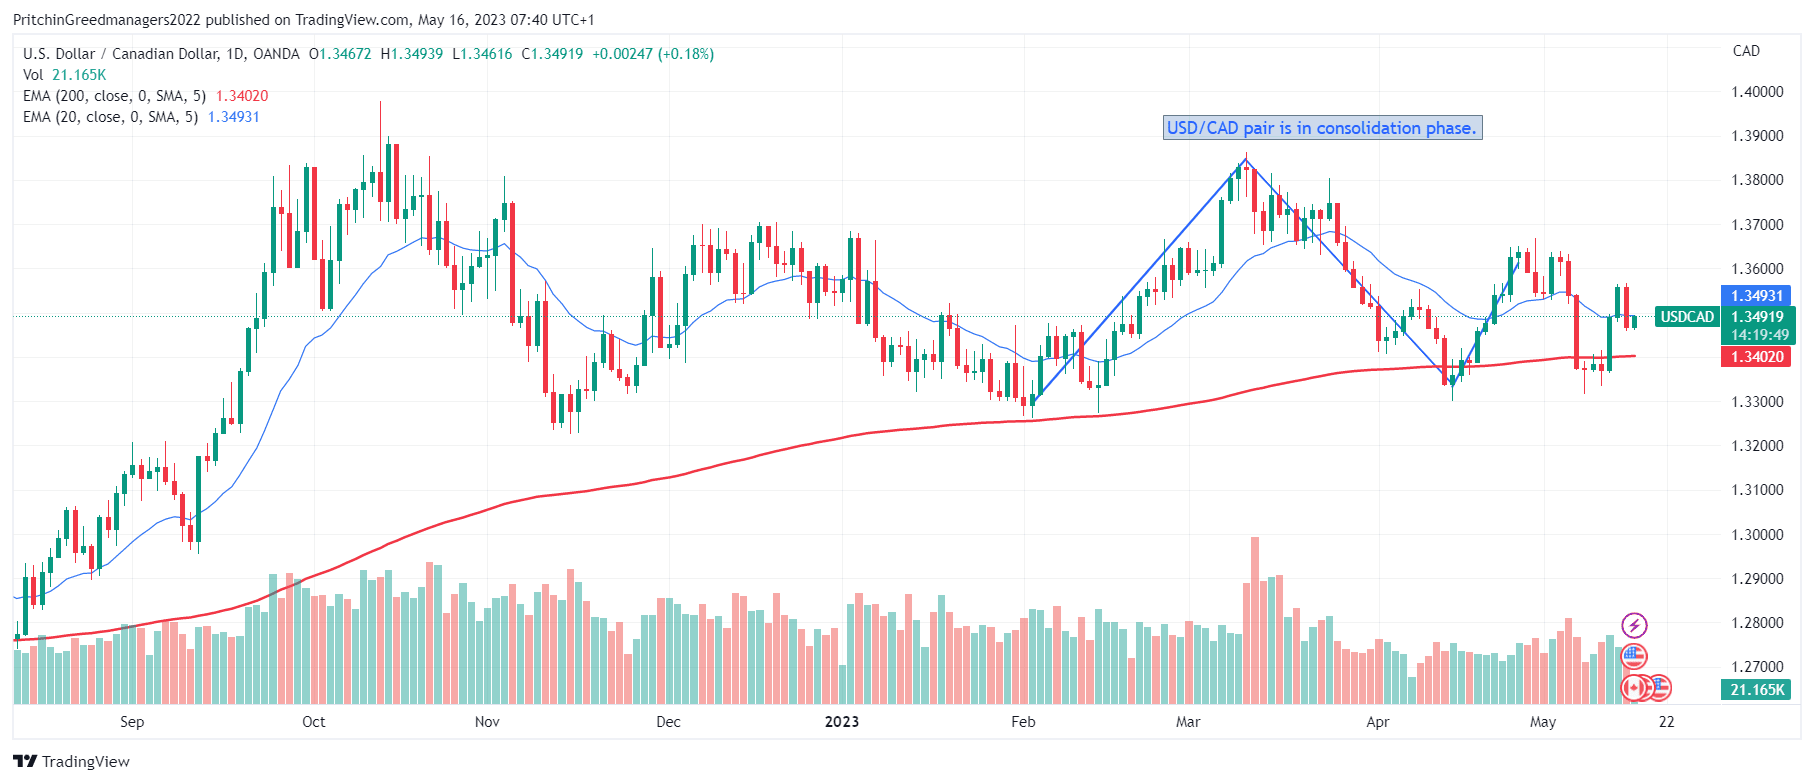Click the high value 'H1.34939'

pyautogui.click(x=412, y=54)
